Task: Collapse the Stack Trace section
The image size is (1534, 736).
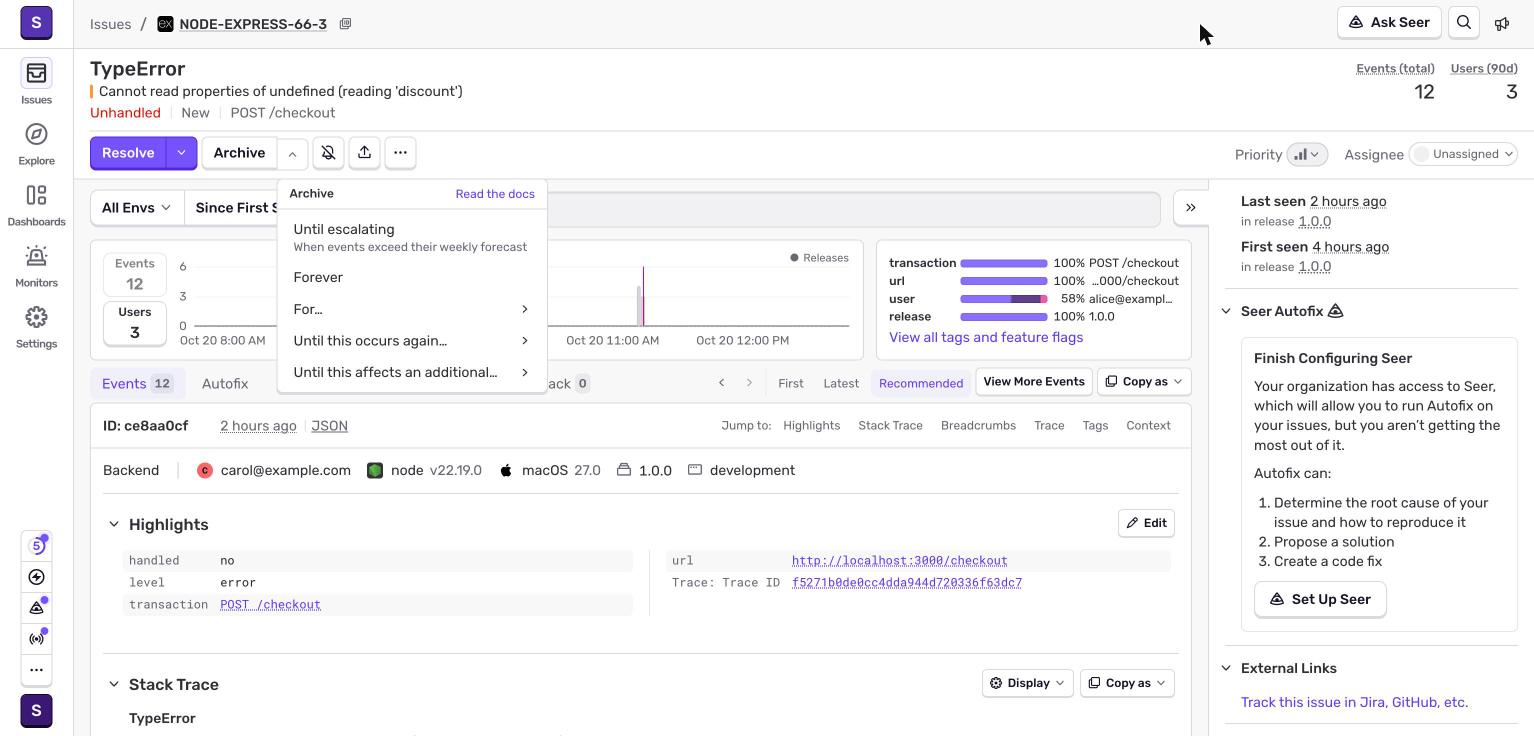Action: point(114,684)
